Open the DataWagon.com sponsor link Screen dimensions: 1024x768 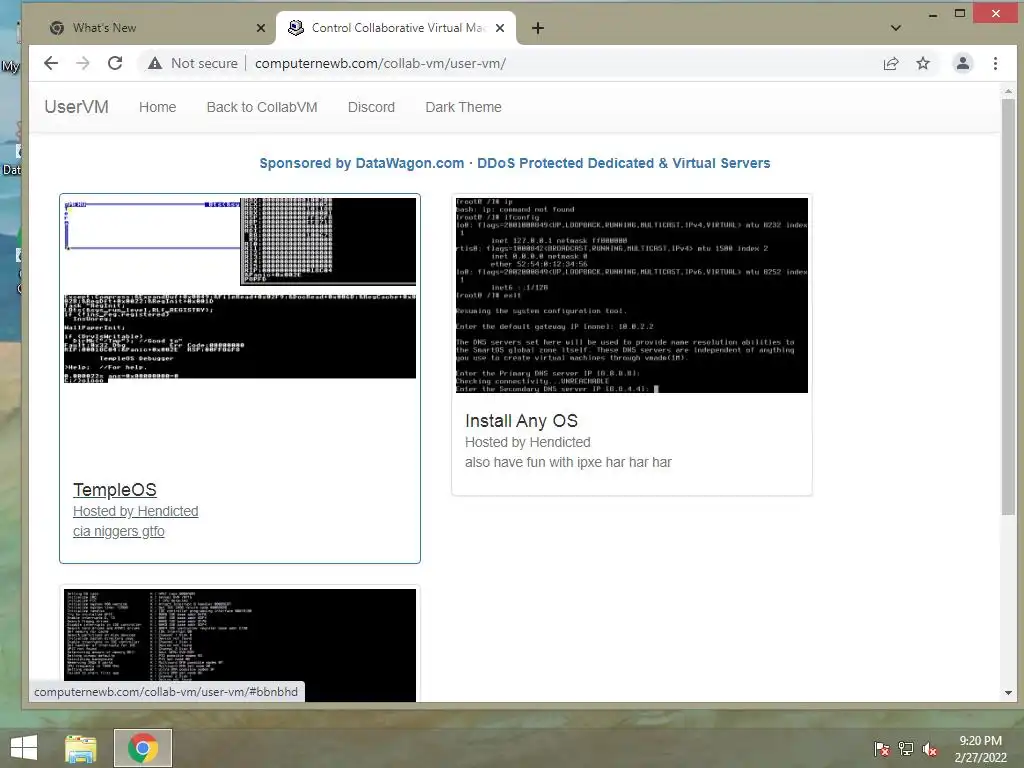[515, 163]
